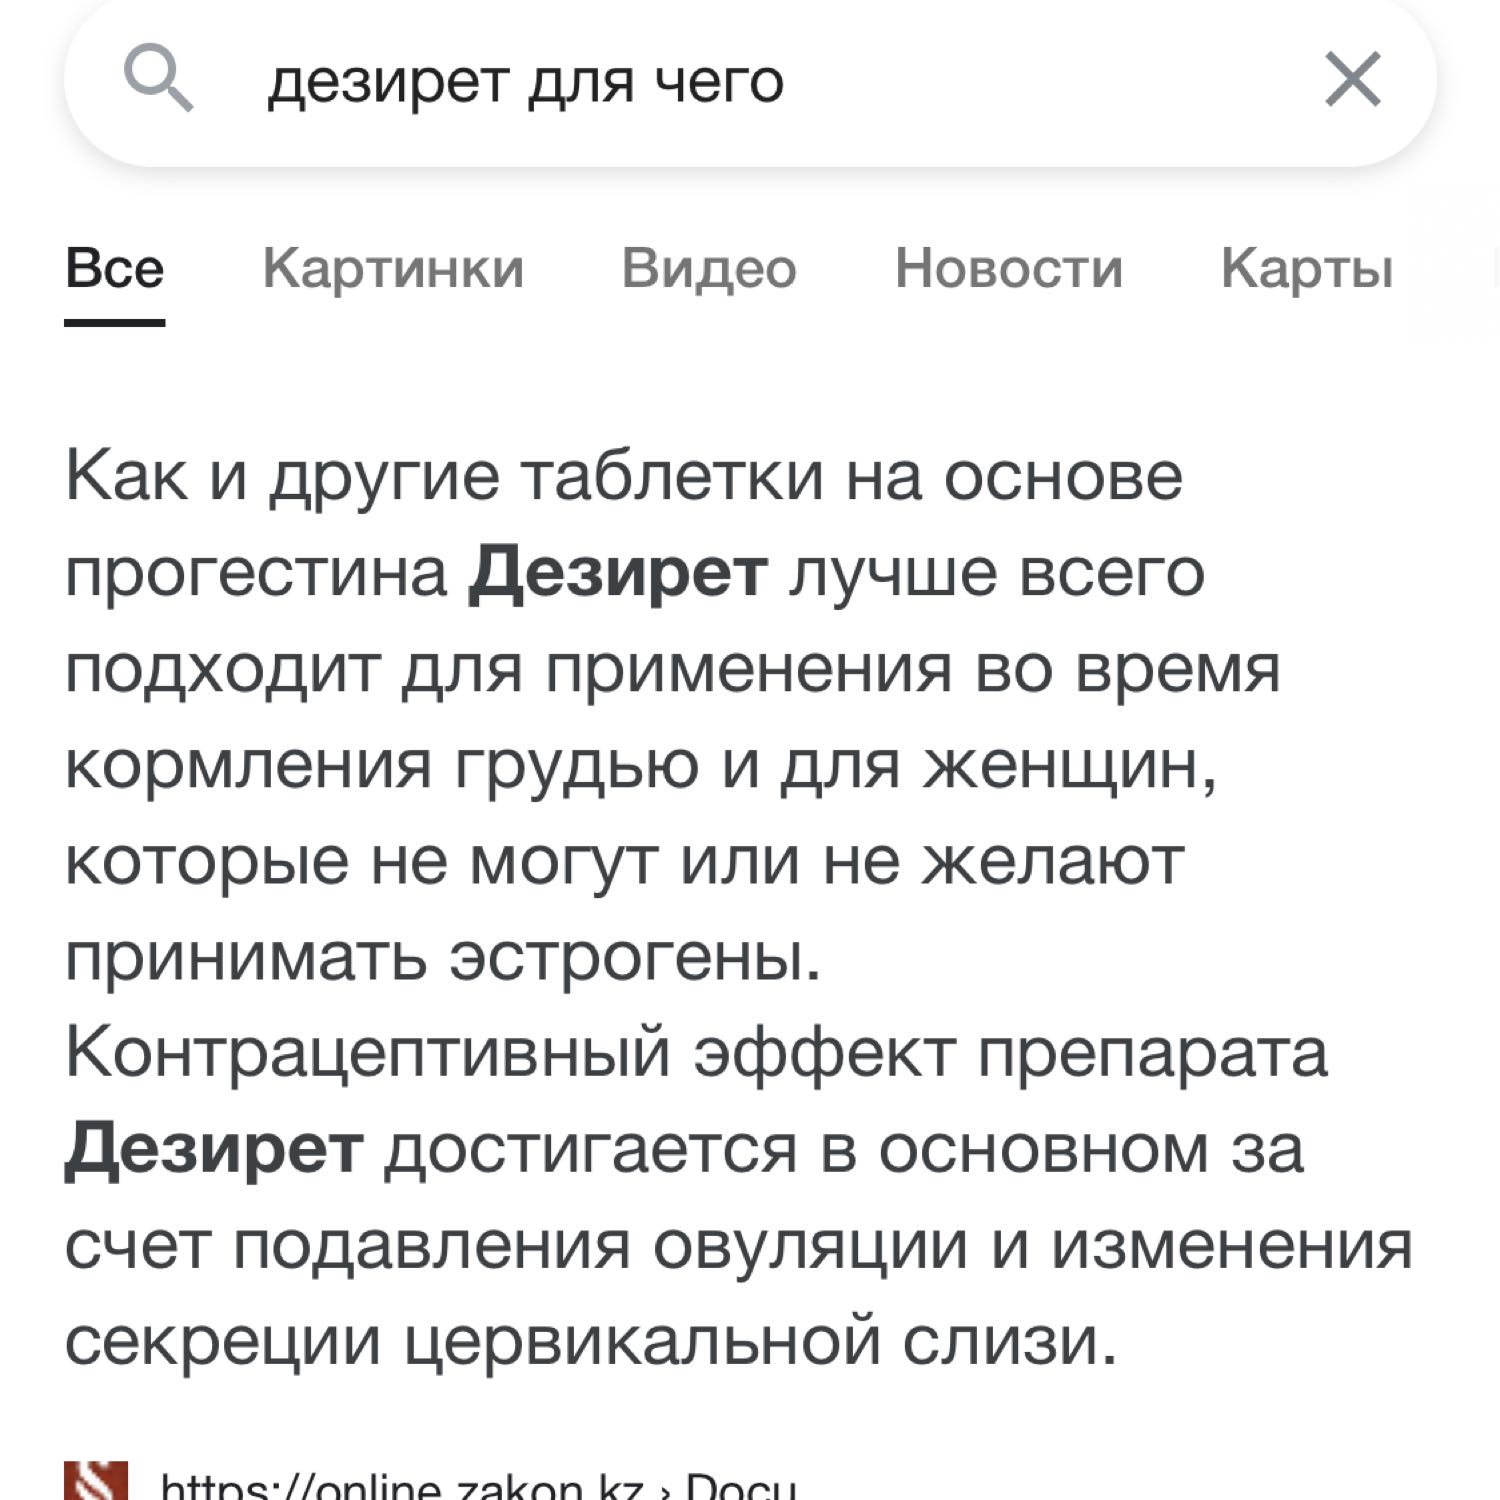Click the zakon.kz site favicon
Image resolution: width=1500 pixels, height=1500 pixels.
pyautogui.click(x=96, y=1482)
